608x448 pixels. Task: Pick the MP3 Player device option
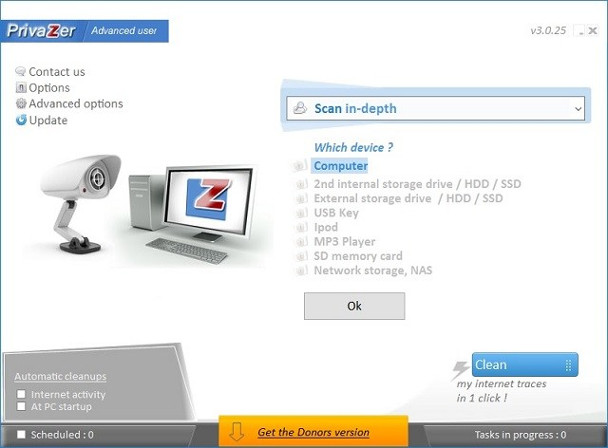click(x=344, y=242)
